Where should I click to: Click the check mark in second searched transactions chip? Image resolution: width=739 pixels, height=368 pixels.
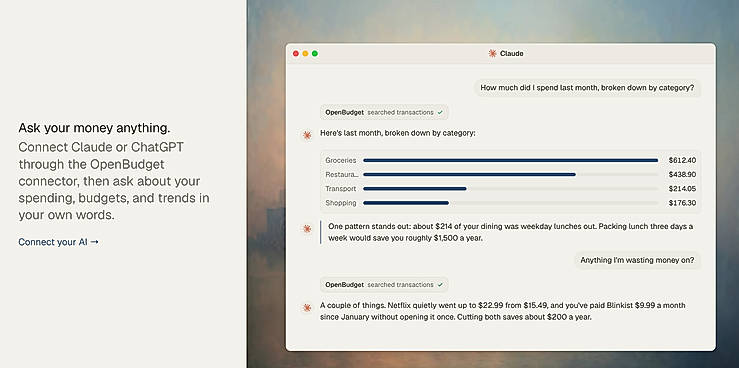[440, 285]
